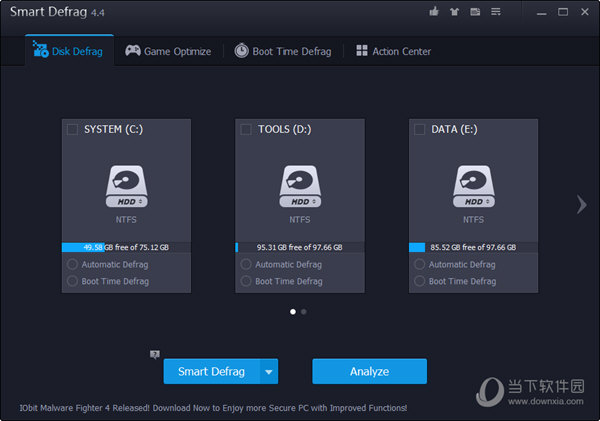Open the IObit Malware Fighter 4 promo link
Viewport: 600px width, 421px height.
tap(213, 408)
